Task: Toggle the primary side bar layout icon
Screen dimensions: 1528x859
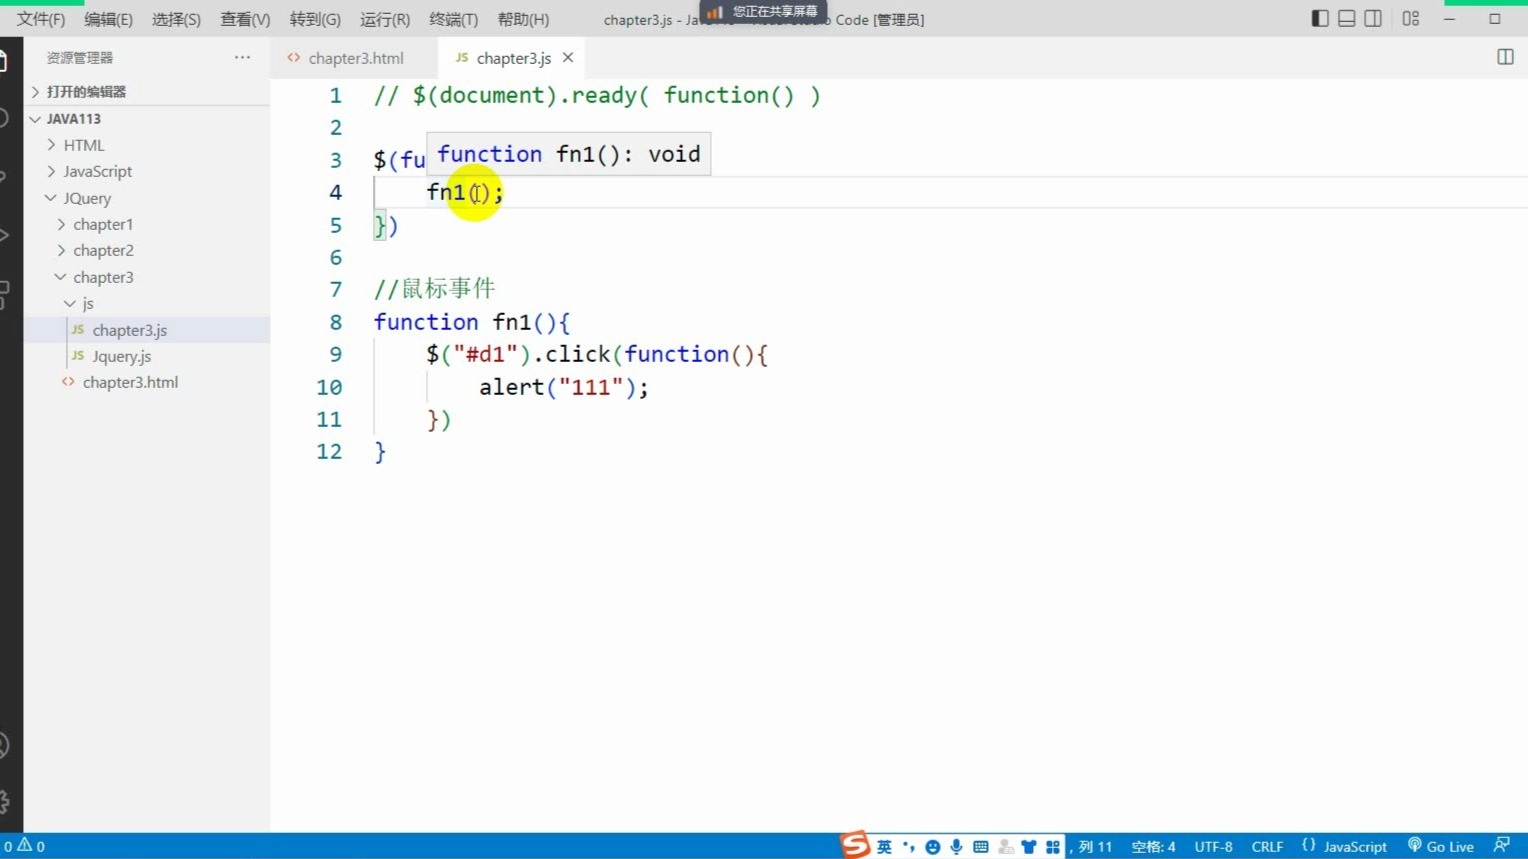Action: (x=1320, y=19)
